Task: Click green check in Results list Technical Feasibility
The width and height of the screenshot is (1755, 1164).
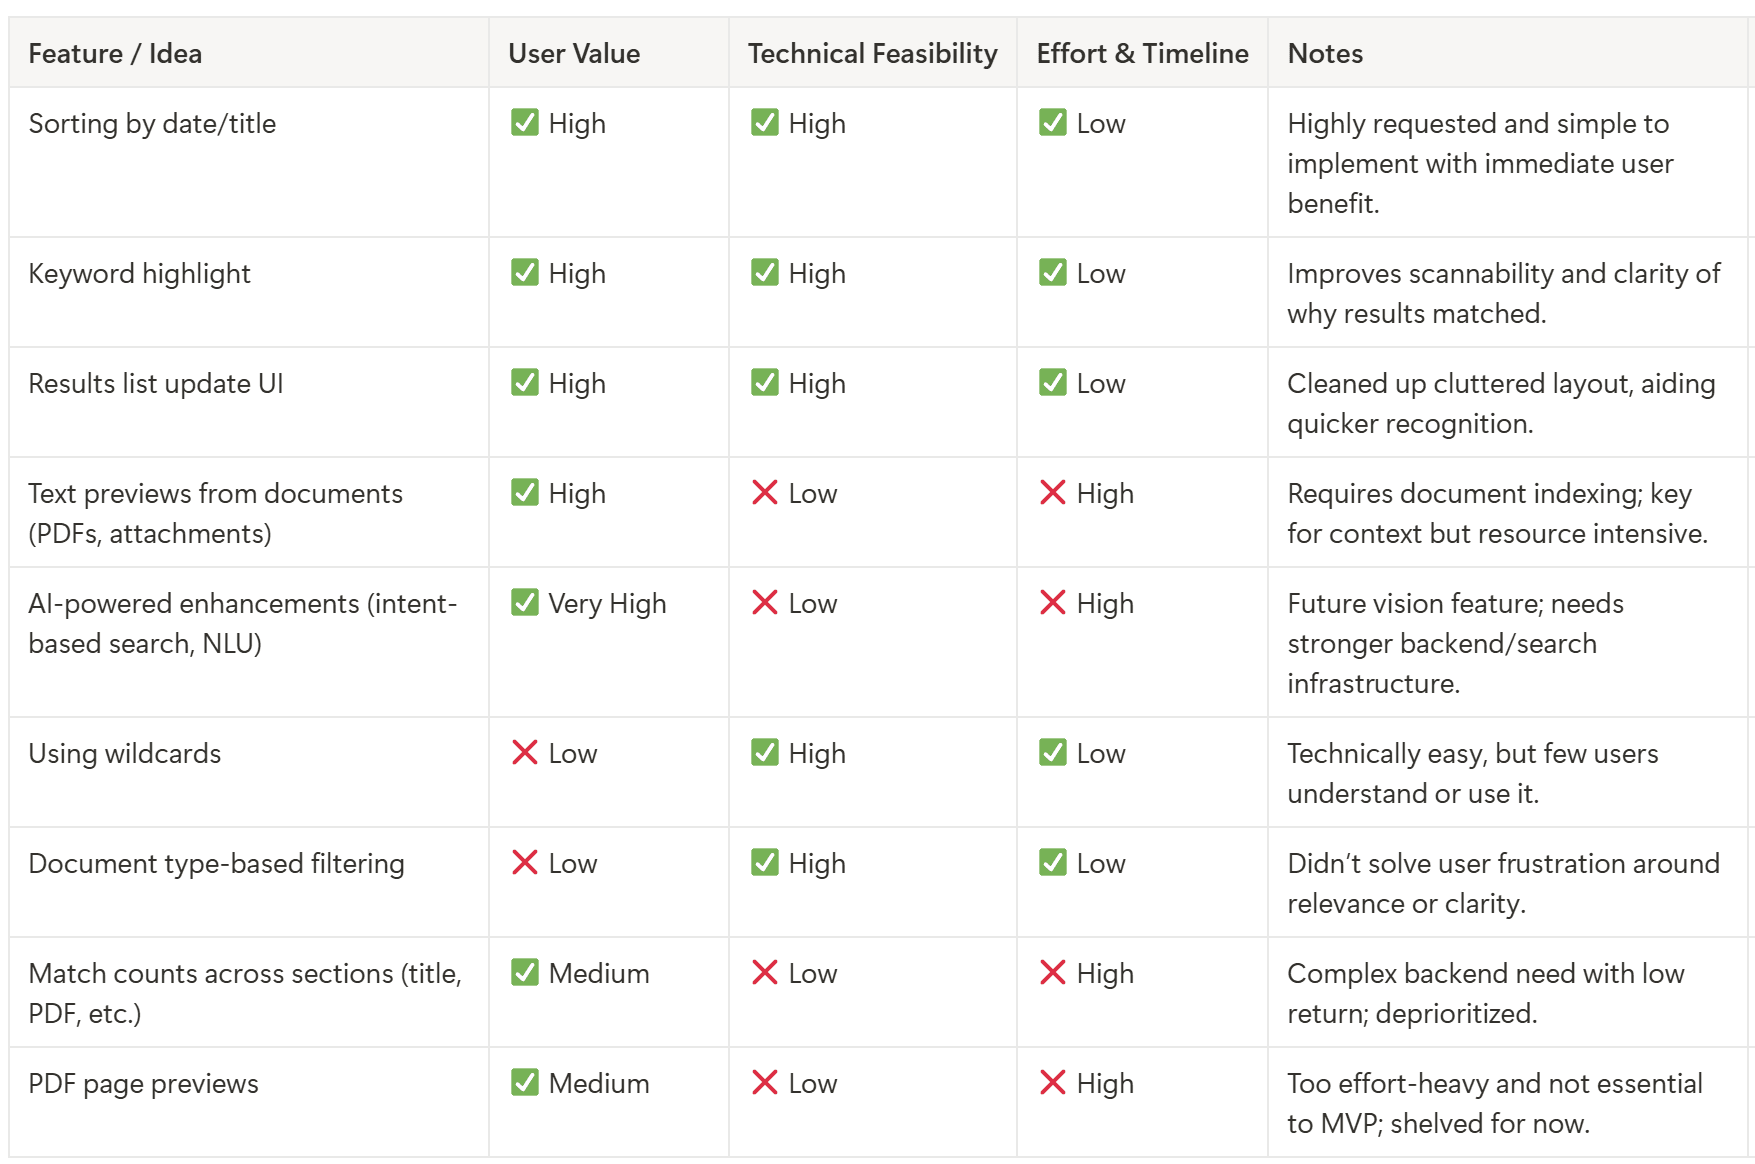Action: 764,382
